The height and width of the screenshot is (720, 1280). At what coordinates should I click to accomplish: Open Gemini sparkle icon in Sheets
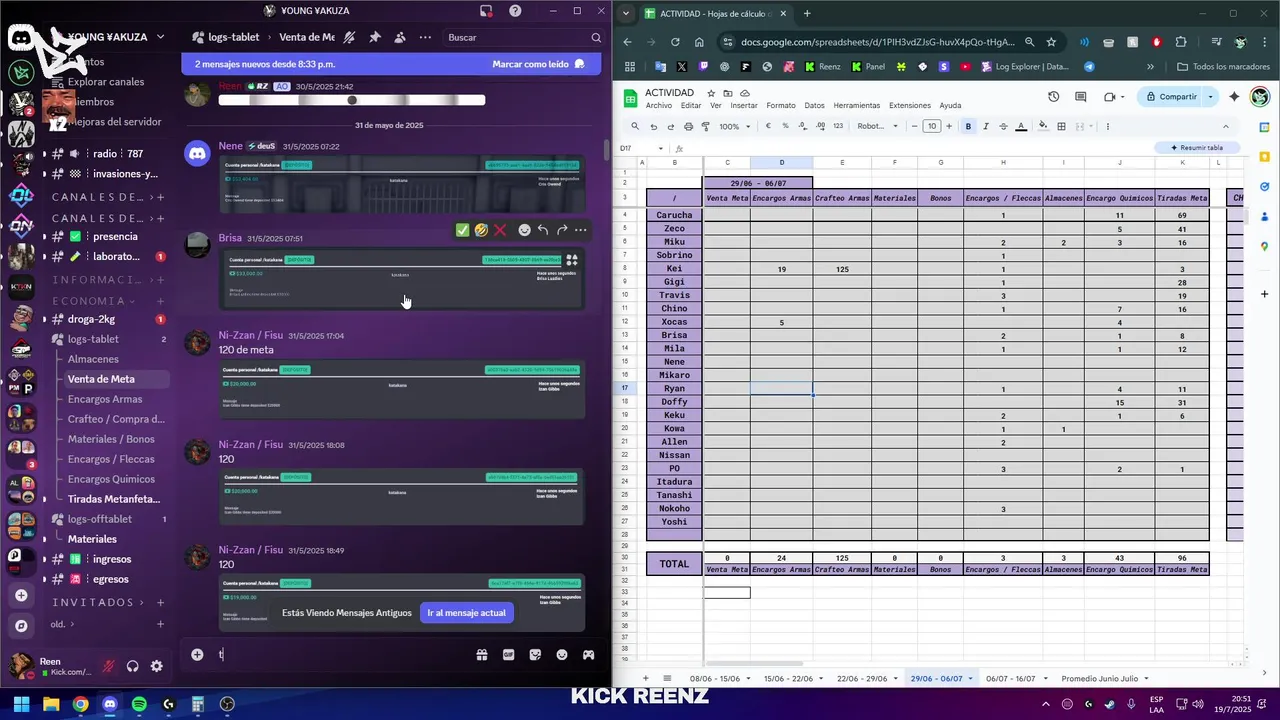tap(1234, 97)
